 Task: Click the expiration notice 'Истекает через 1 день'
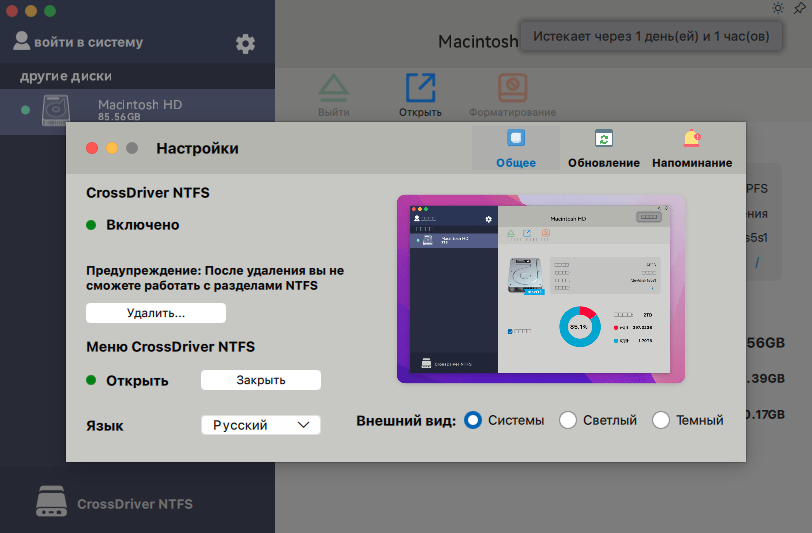coord(651,36)
